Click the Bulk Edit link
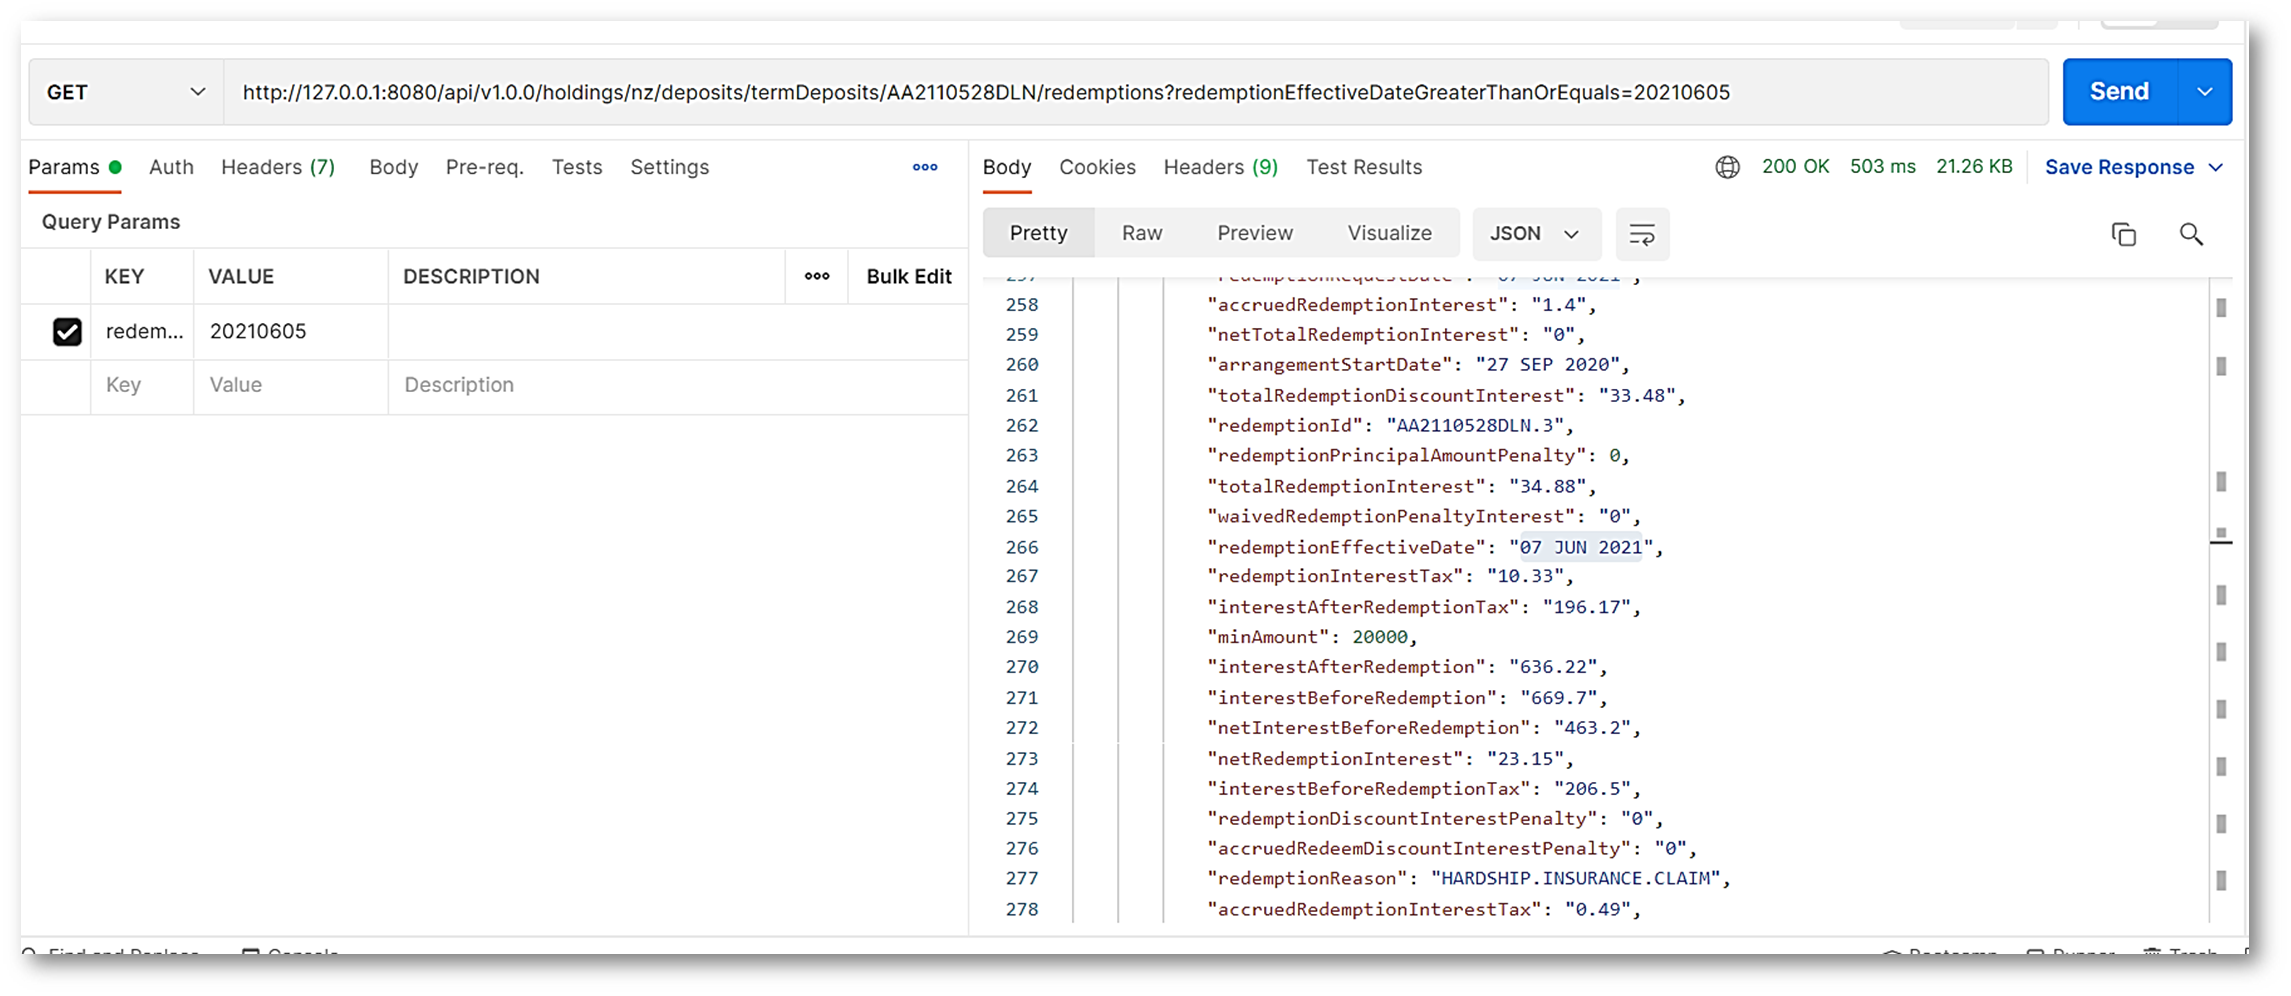 [908, 276]
